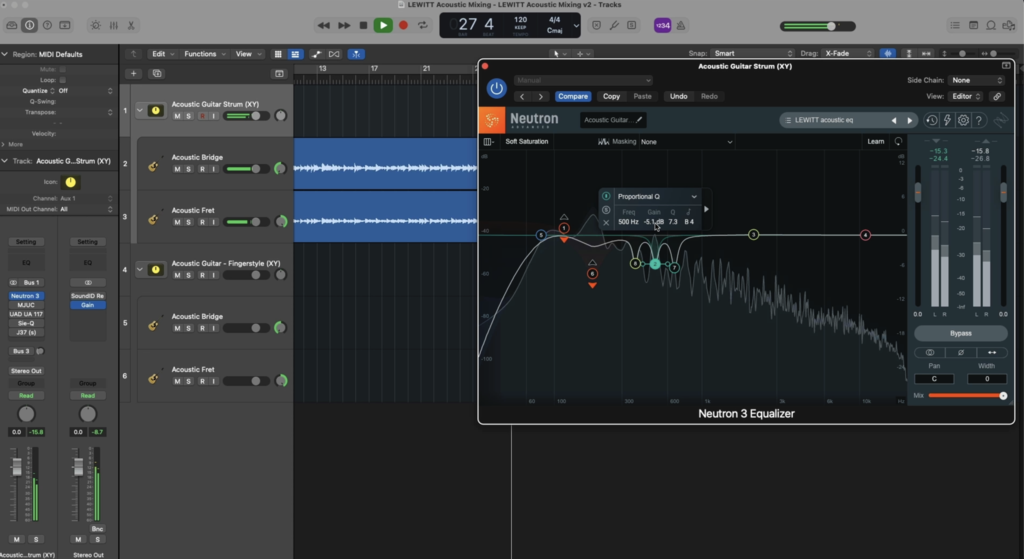Open Neutron settings gear icon

[963, 120]
